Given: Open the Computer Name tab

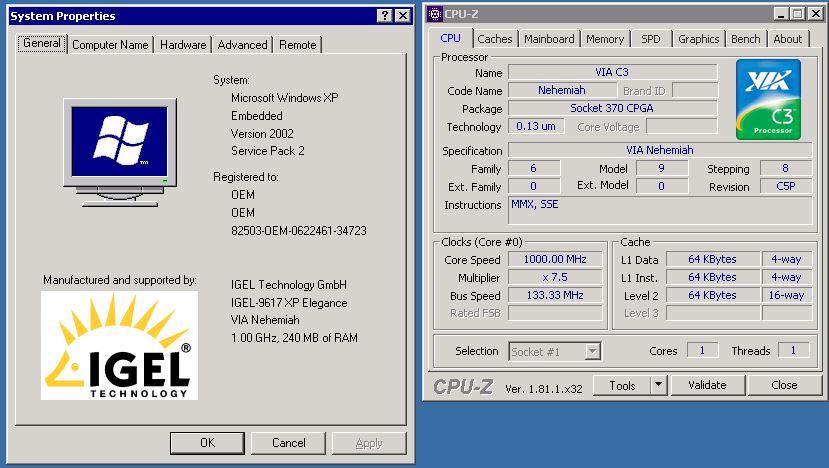Looking at the screenshot, I should (x=110, y=45).
